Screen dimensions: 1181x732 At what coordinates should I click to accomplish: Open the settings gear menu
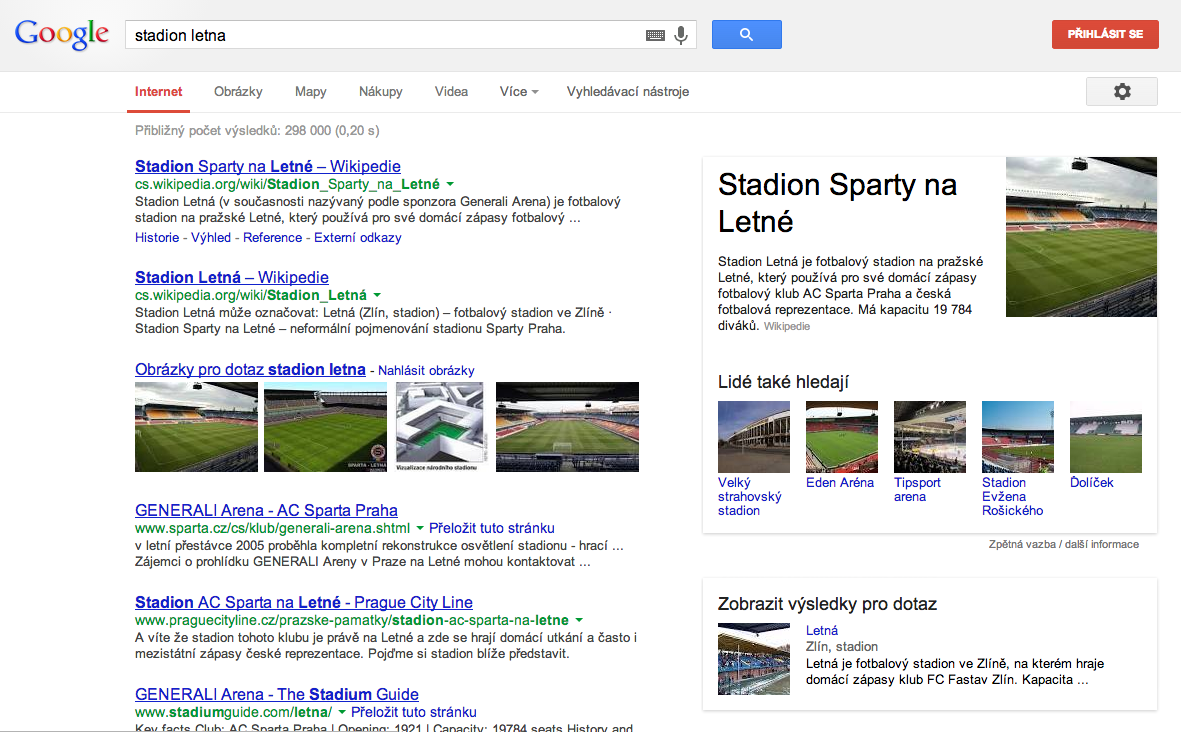(1121, 91)
